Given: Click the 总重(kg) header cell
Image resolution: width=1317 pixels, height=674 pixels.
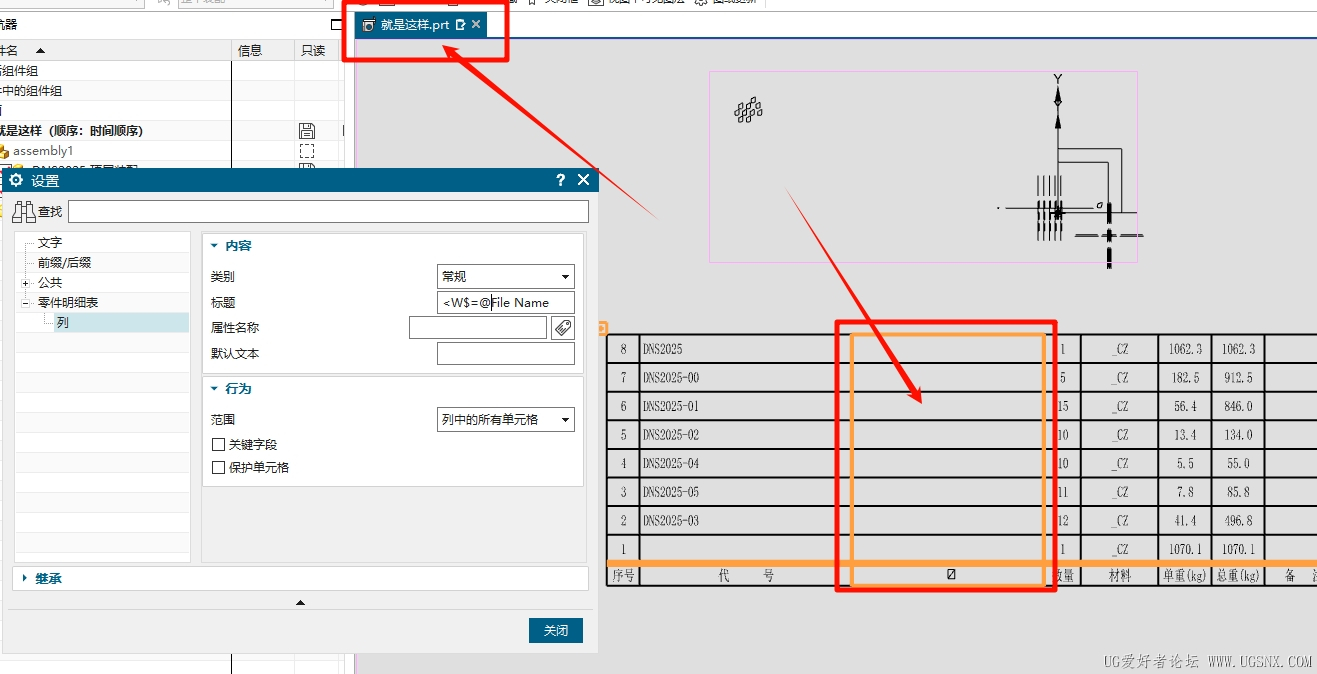Looking at the screenshot, I should (1238, 576).
